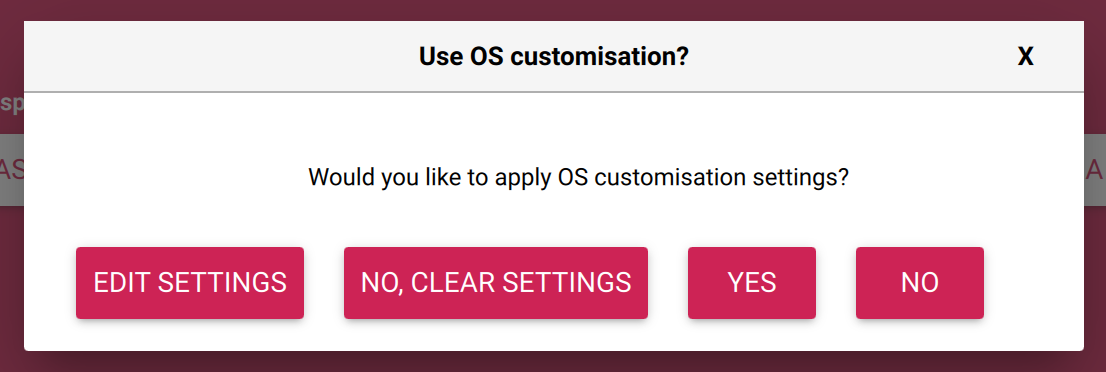Dismiss the popup using the X icon
Image resolution: width=1106 pixels, height=372 pixels.
click(1026, 56)
